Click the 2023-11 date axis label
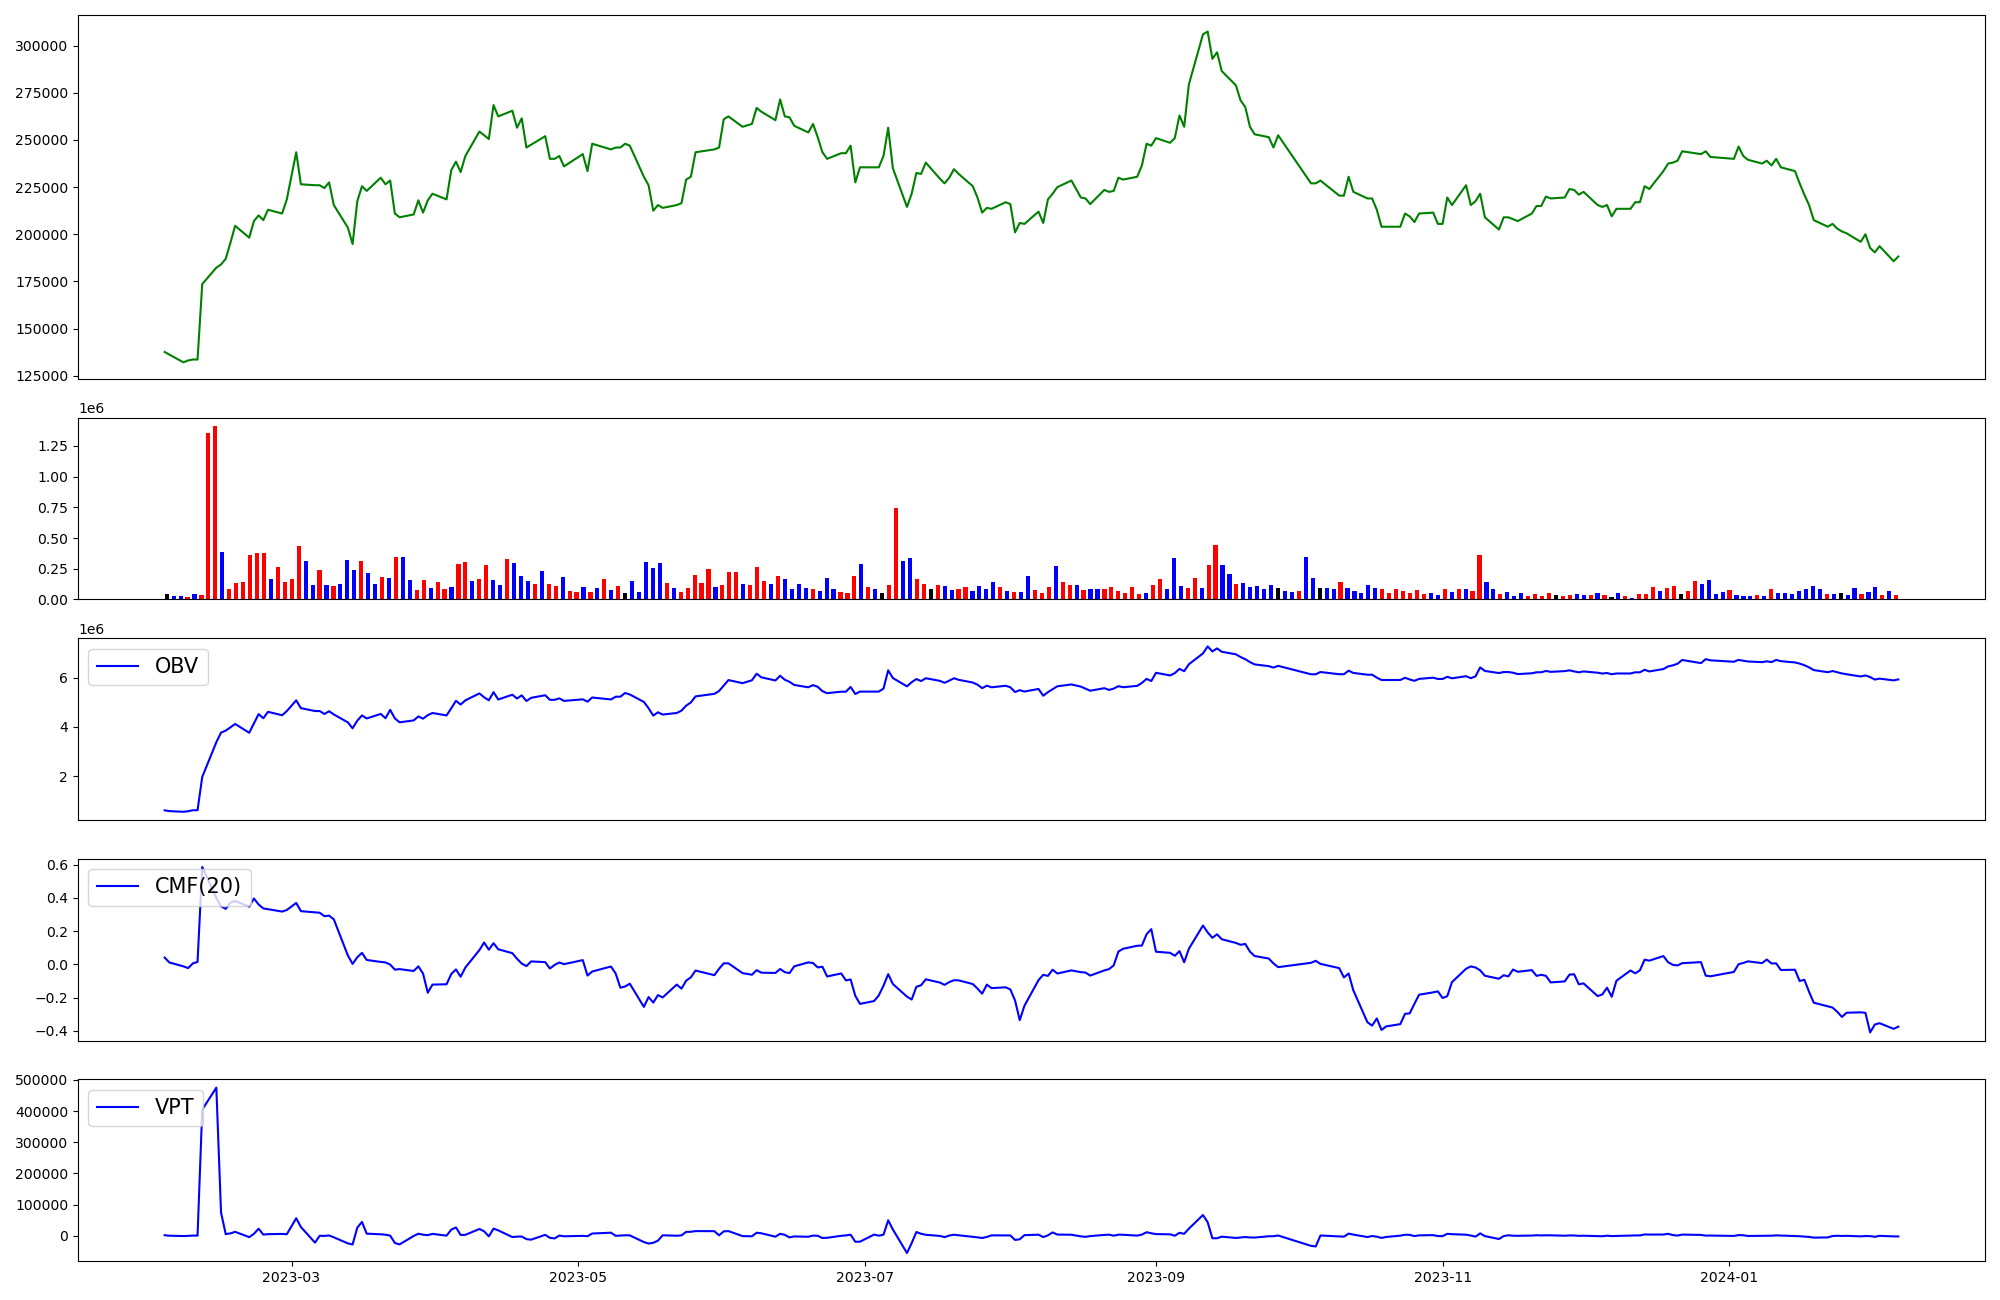2000x1300 pixels. [1443, 1277]
